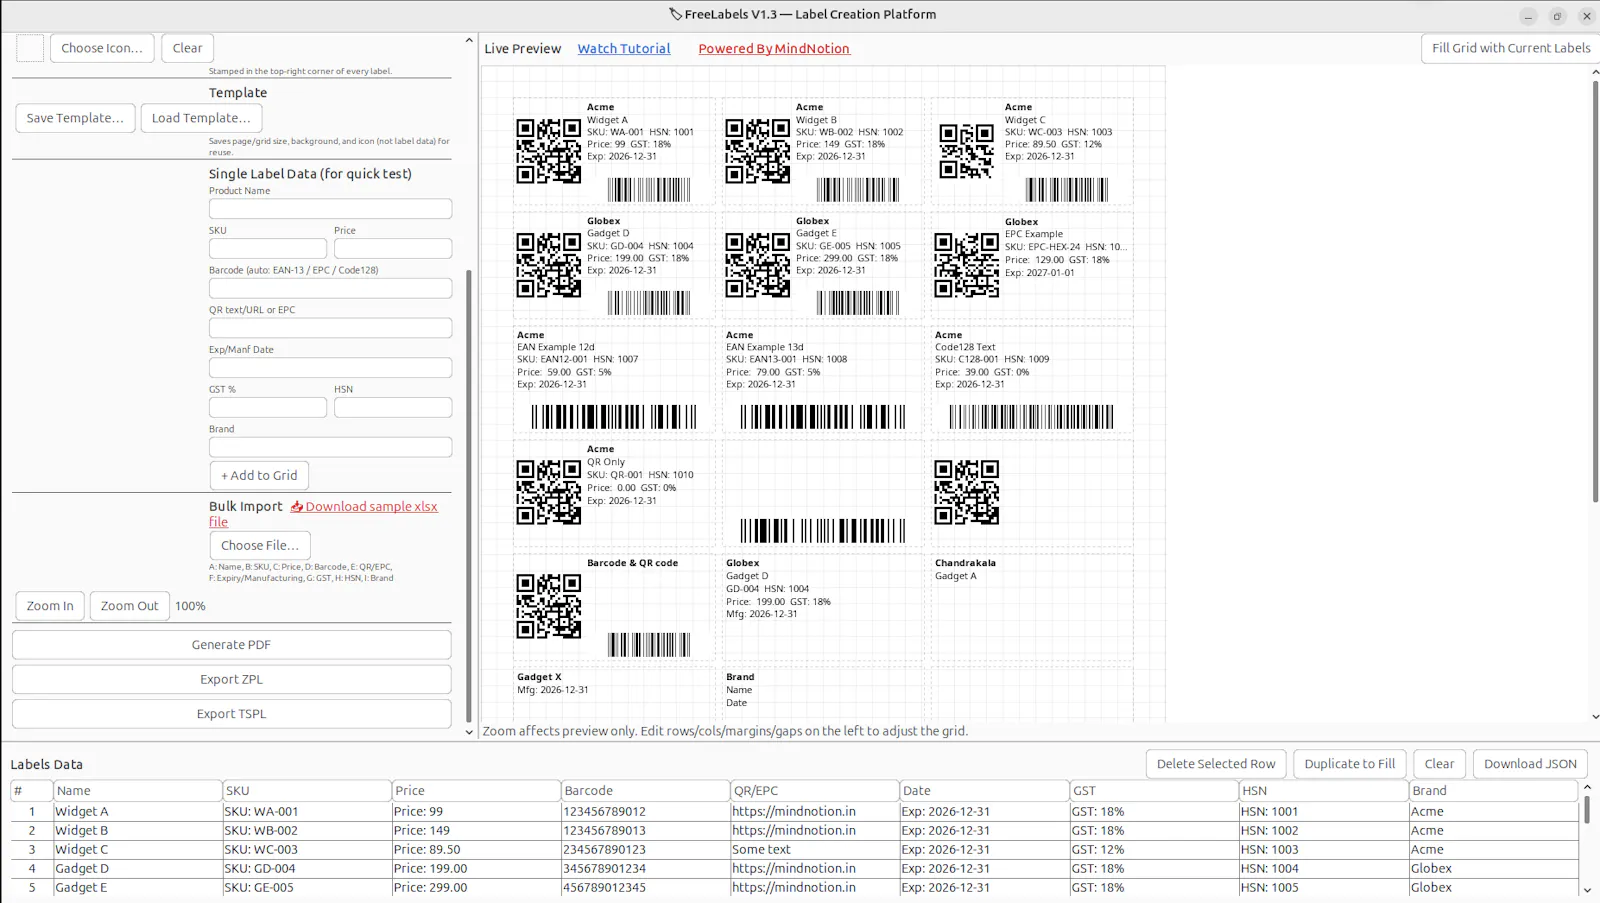Focus the Product Name input field
The image size is (1600, 903).
coord(330,208)
